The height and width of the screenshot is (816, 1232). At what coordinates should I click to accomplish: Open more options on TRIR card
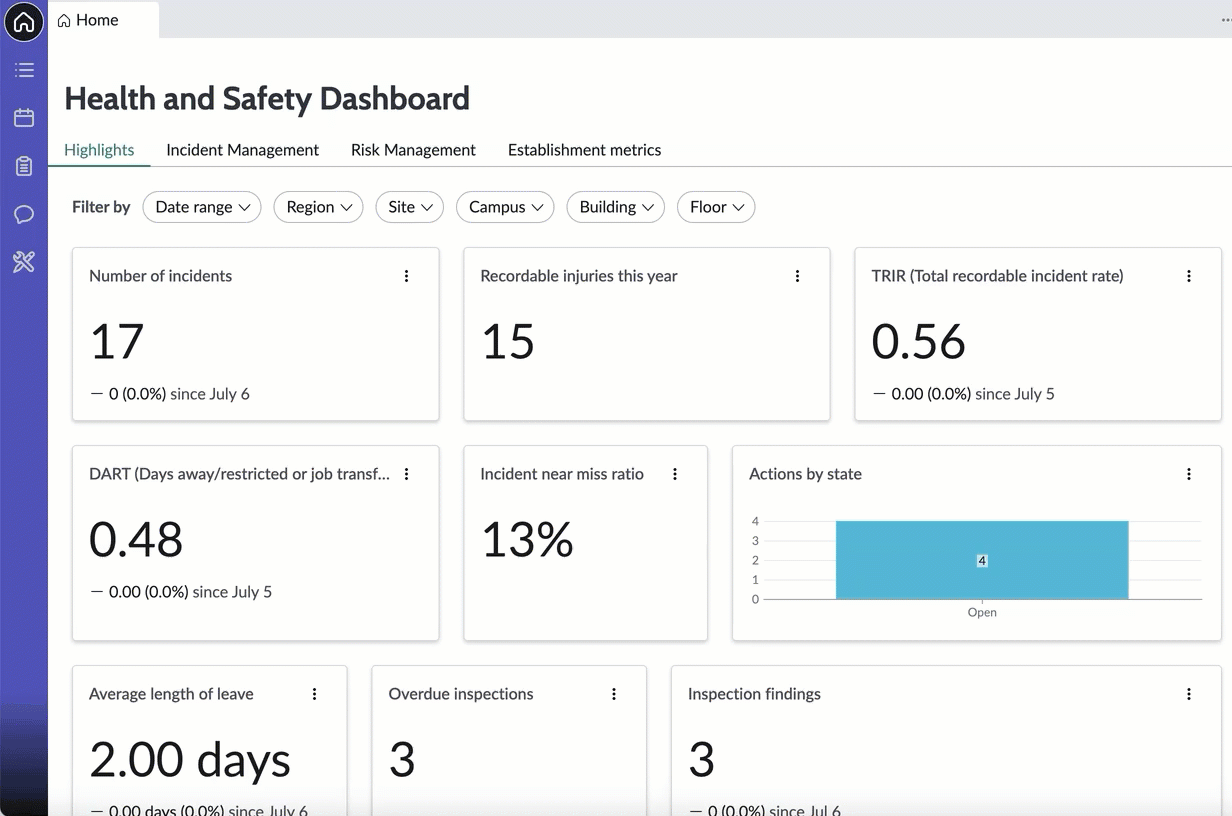[x=1188, y=276]
